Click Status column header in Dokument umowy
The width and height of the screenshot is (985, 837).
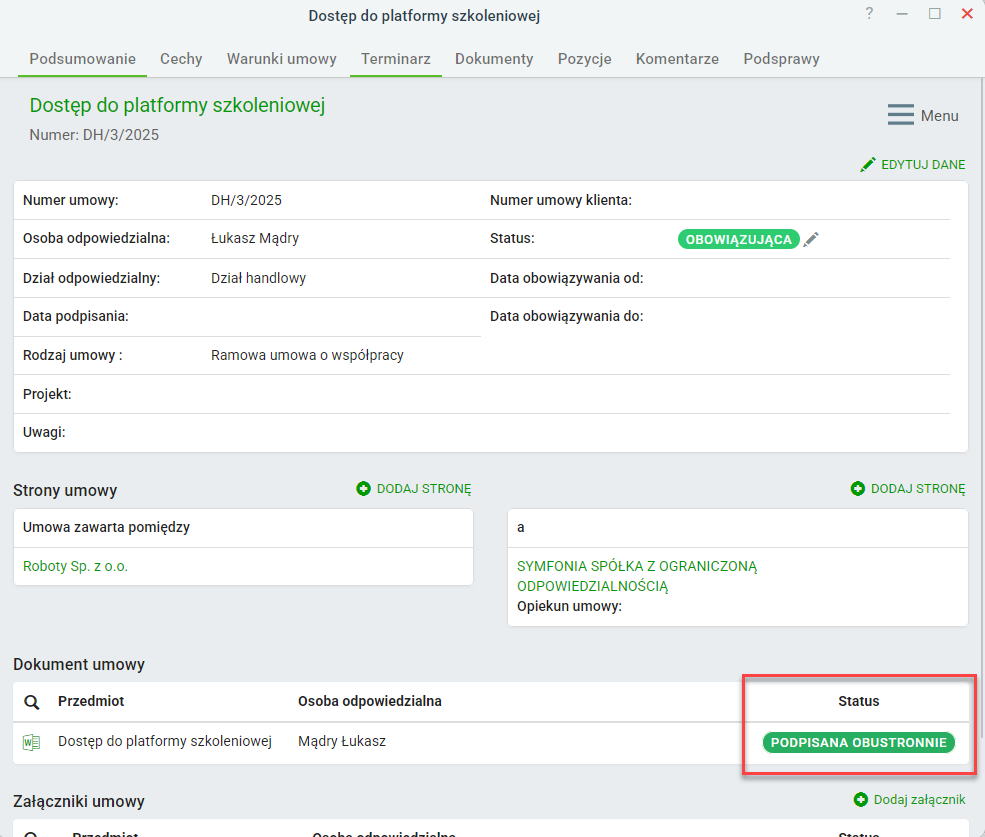tap(858, 701)
